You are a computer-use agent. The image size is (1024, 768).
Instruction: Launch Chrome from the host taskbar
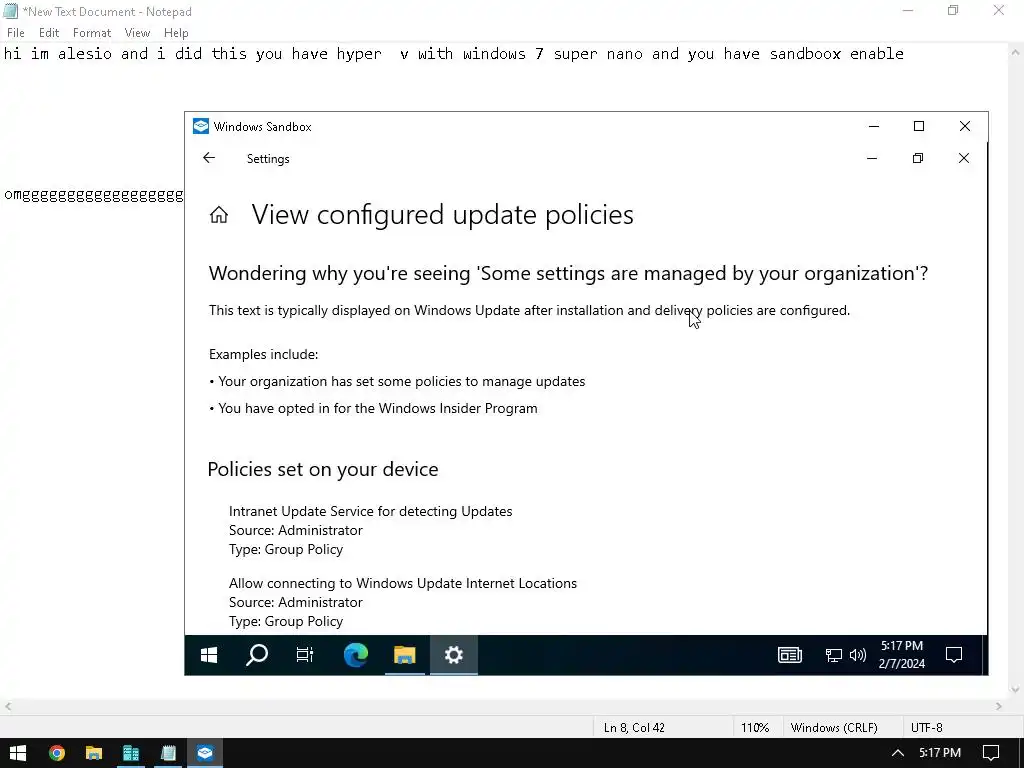coord(57,753)
